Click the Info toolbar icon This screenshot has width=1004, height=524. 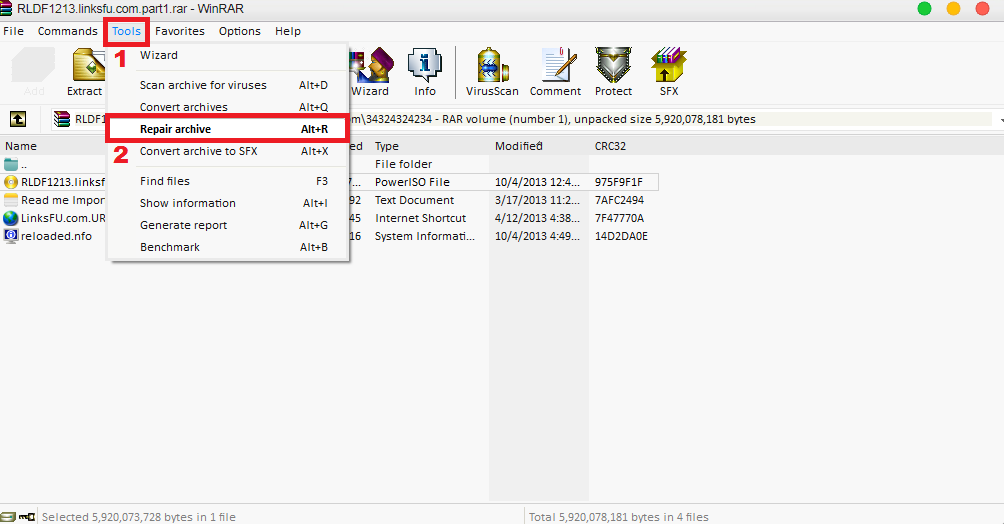425,65
